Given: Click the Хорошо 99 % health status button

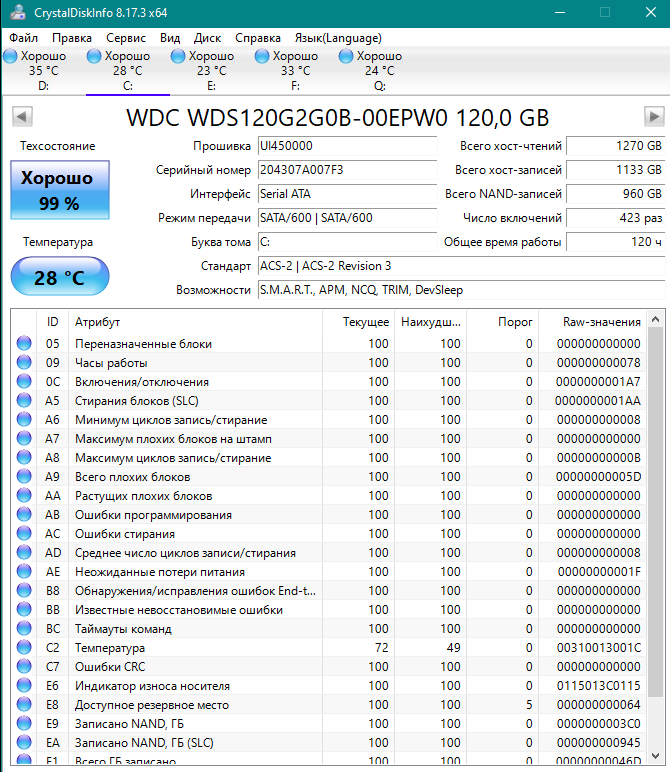Looking at the screenshot, I should pos(60,190).
